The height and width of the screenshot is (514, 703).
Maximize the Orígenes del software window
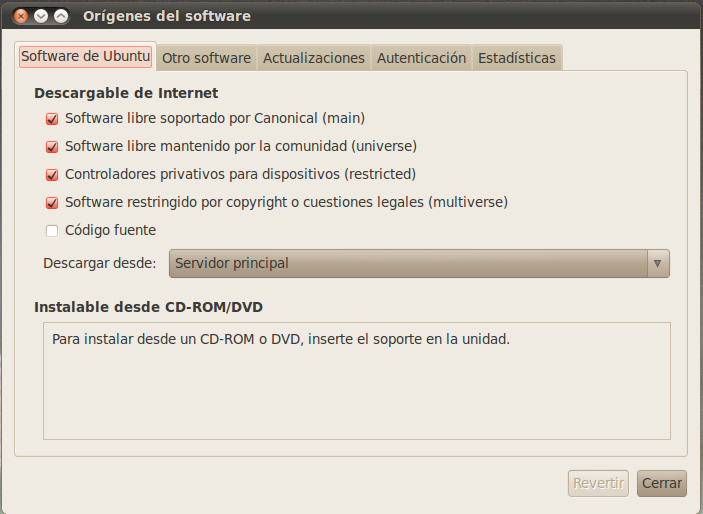(61, 16)
